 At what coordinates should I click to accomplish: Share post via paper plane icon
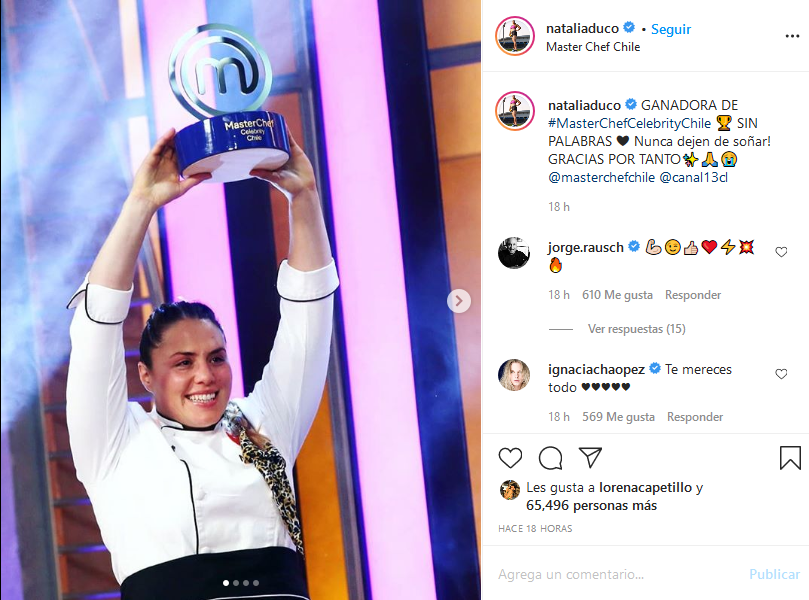point(590,457)
